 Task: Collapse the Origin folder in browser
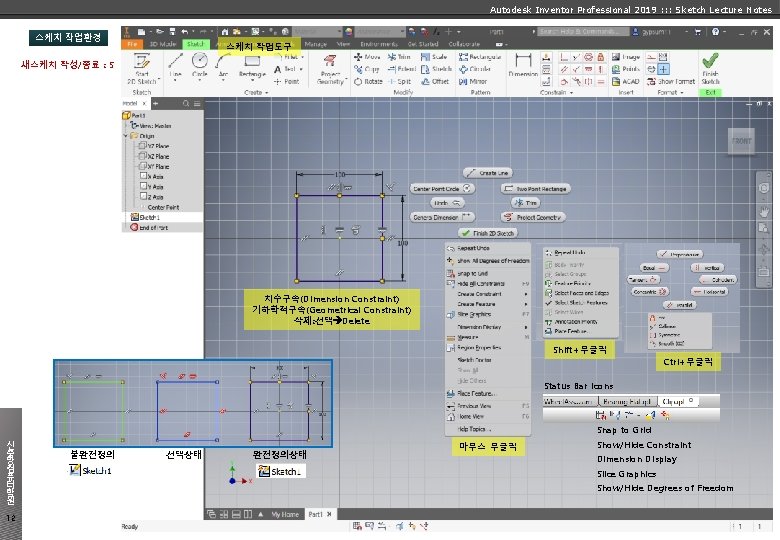[125, 136]
